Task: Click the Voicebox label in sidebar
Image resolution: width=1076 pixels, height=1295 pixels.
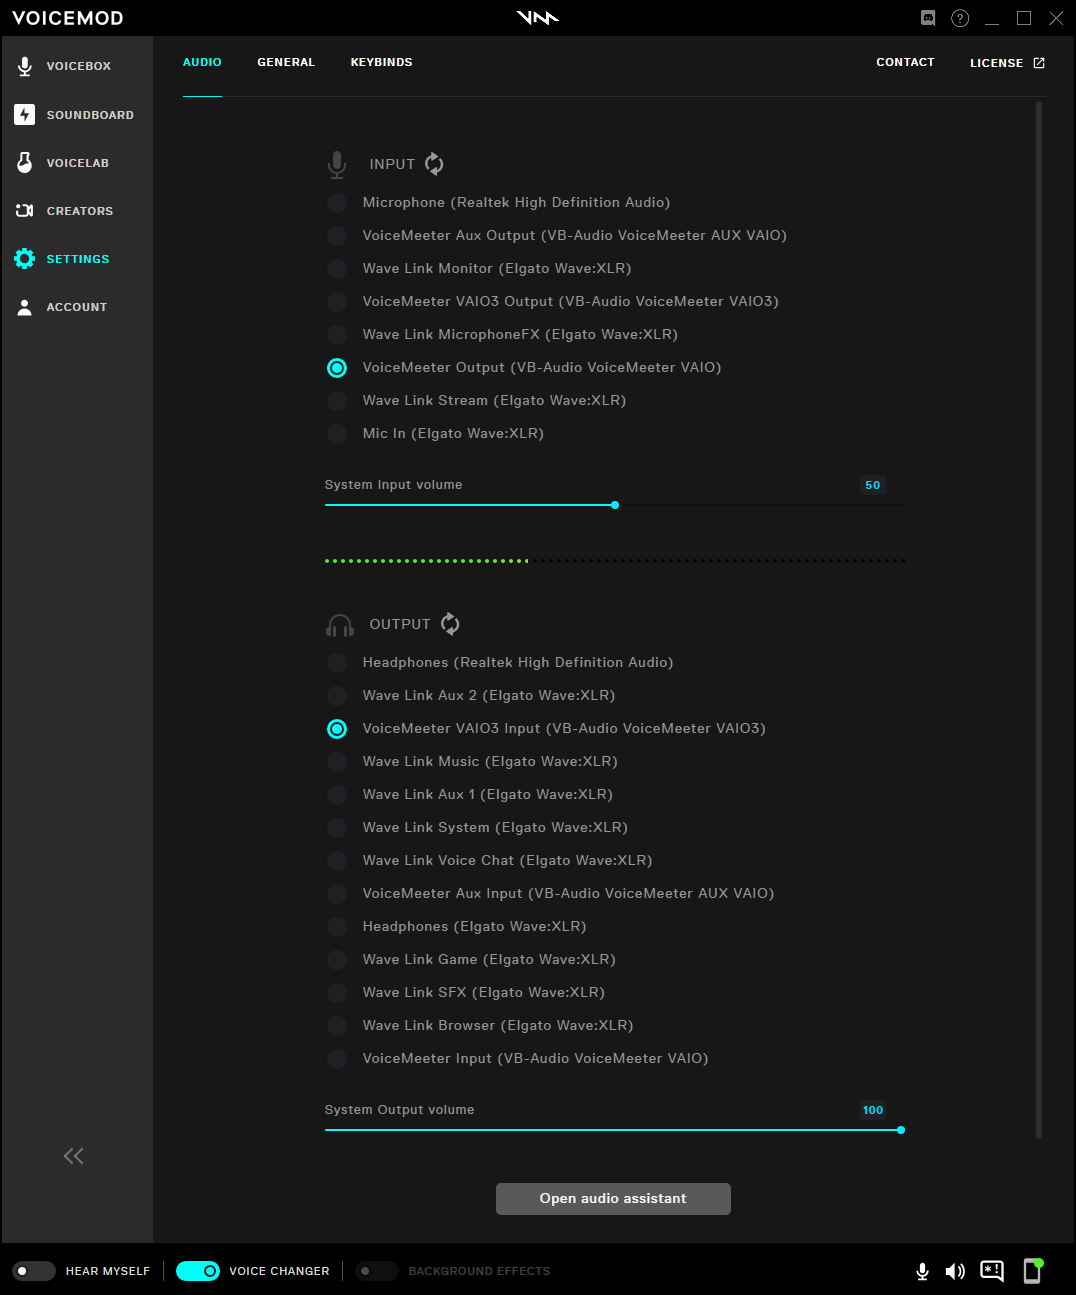Action: (79, 66)
